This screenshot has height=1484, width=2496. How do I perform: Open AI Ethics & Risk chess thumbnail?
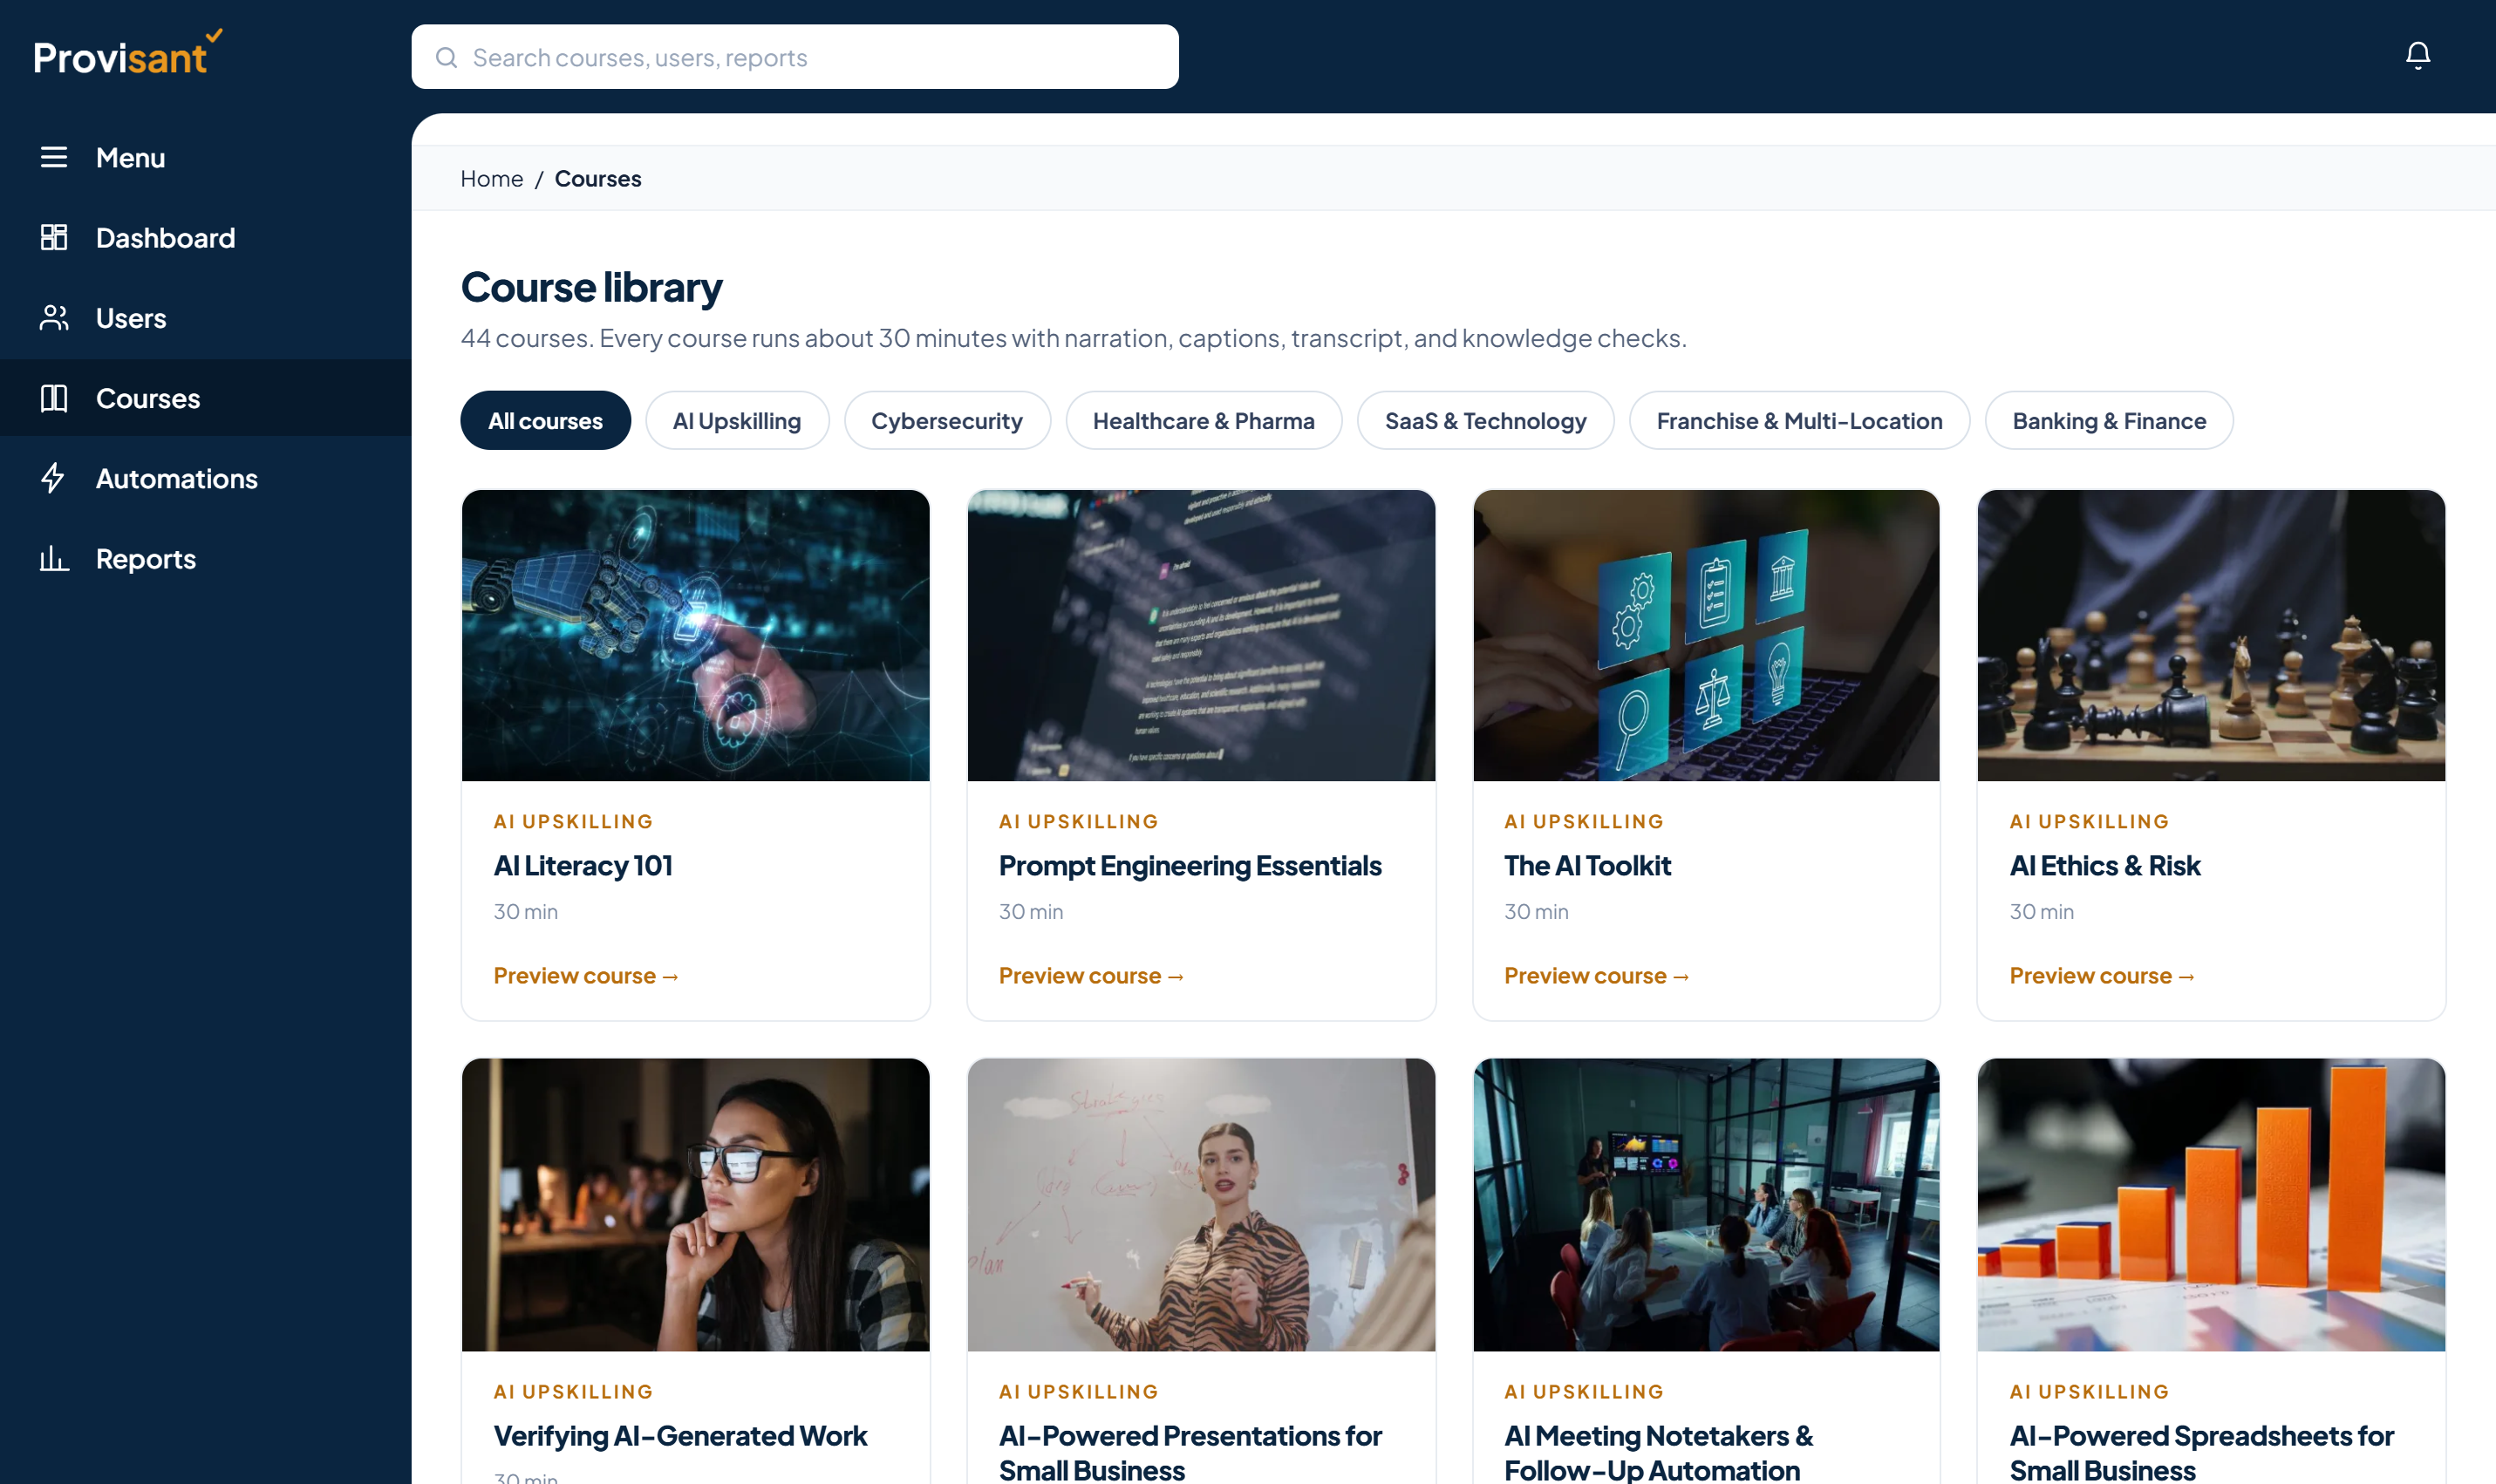click(2211, 635)
